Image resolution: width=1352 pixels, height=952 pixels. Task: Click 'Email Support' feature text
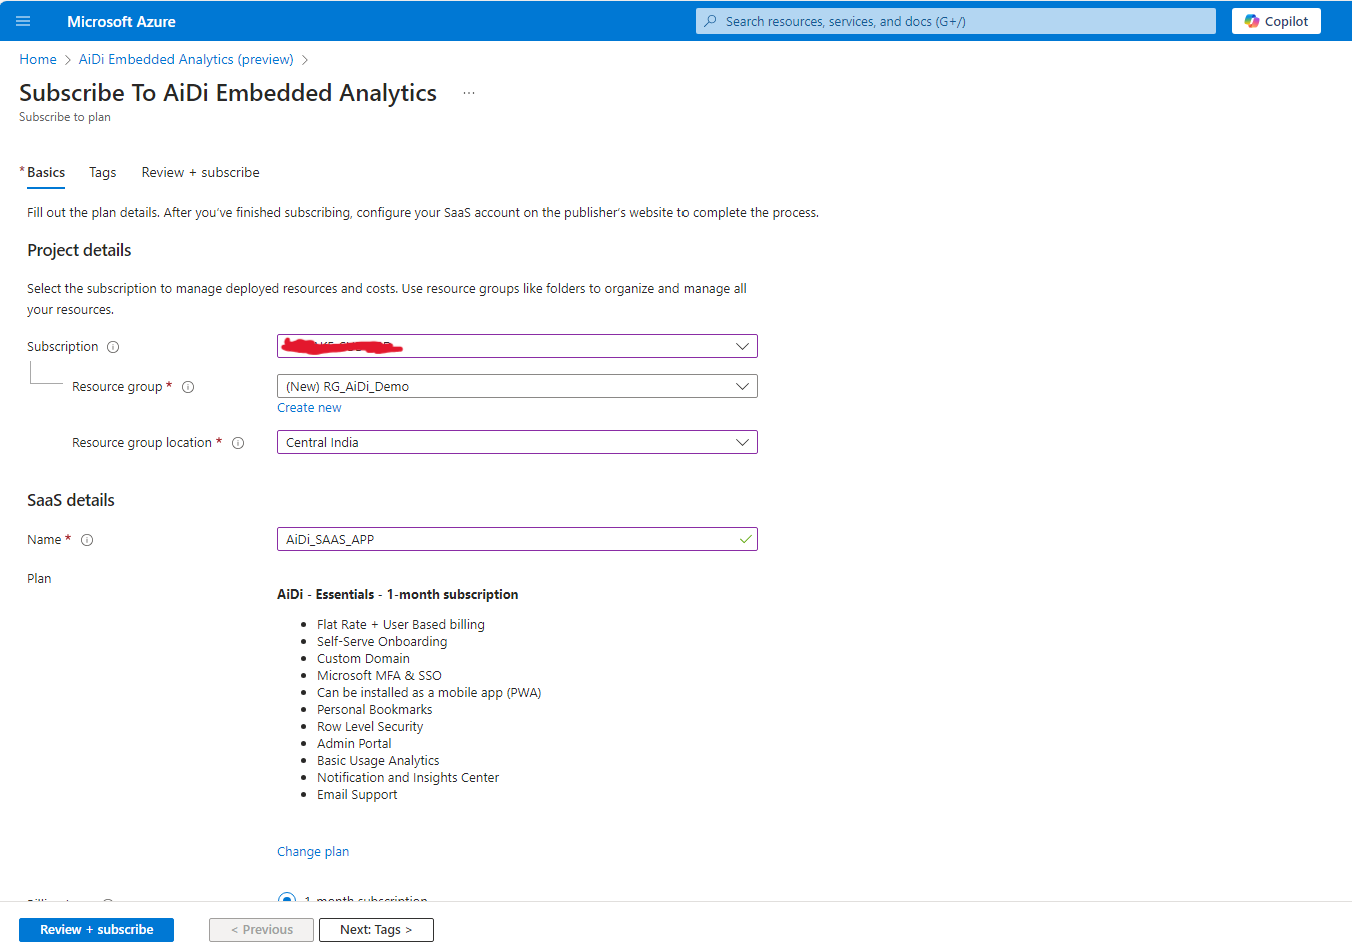[357, 794]
